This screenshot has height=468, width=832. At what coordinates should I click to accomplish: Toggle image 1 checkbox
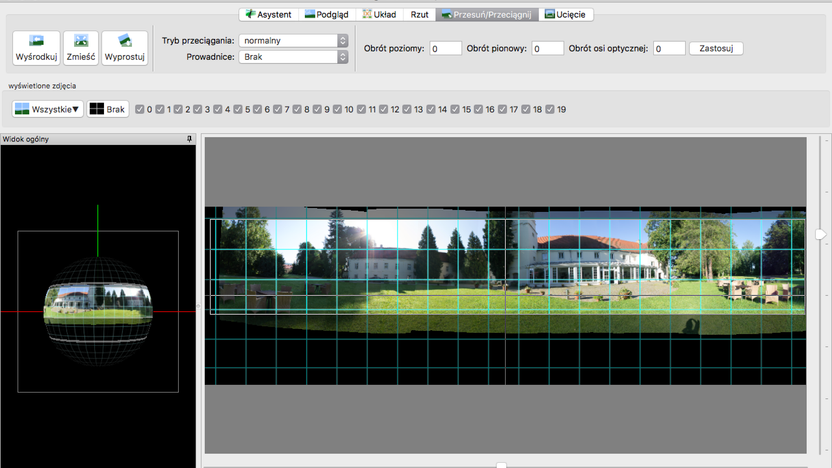click(160, 109)
